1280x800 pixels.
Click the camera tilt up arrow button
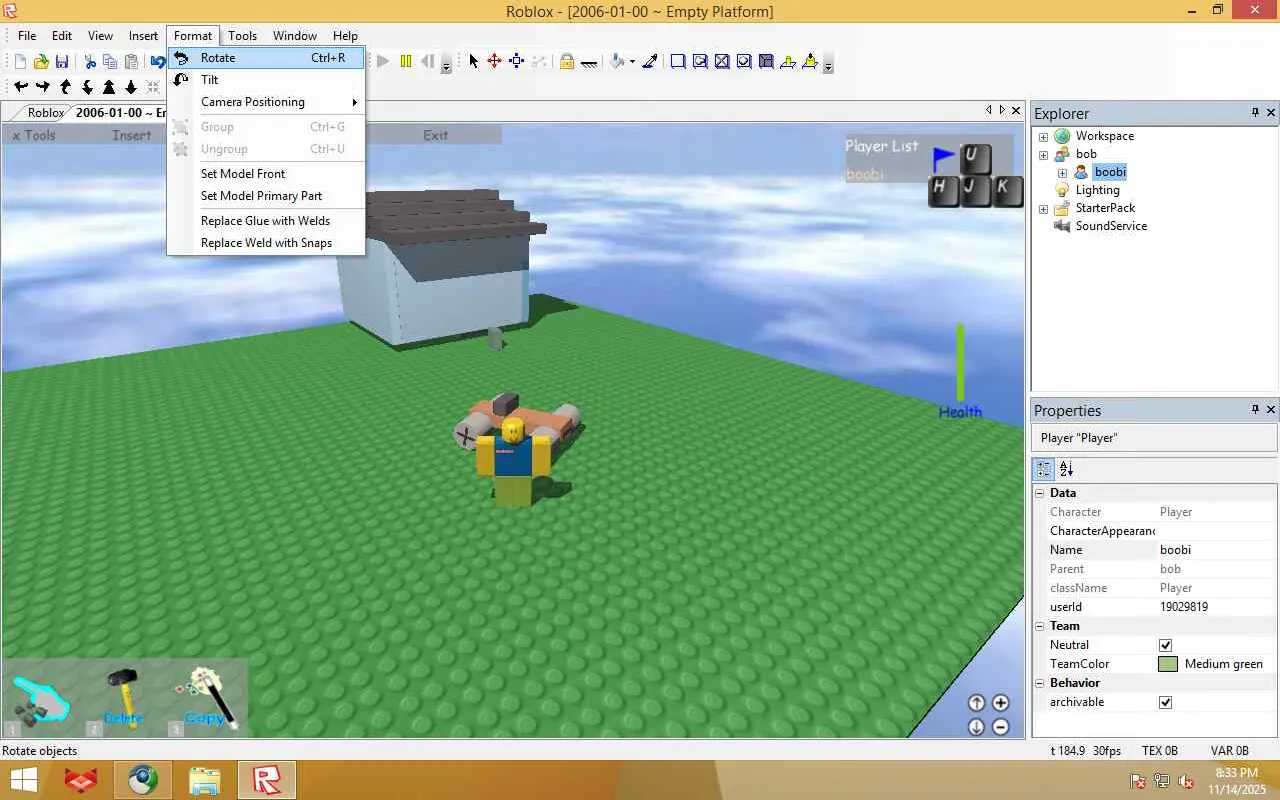pos(976,703)
